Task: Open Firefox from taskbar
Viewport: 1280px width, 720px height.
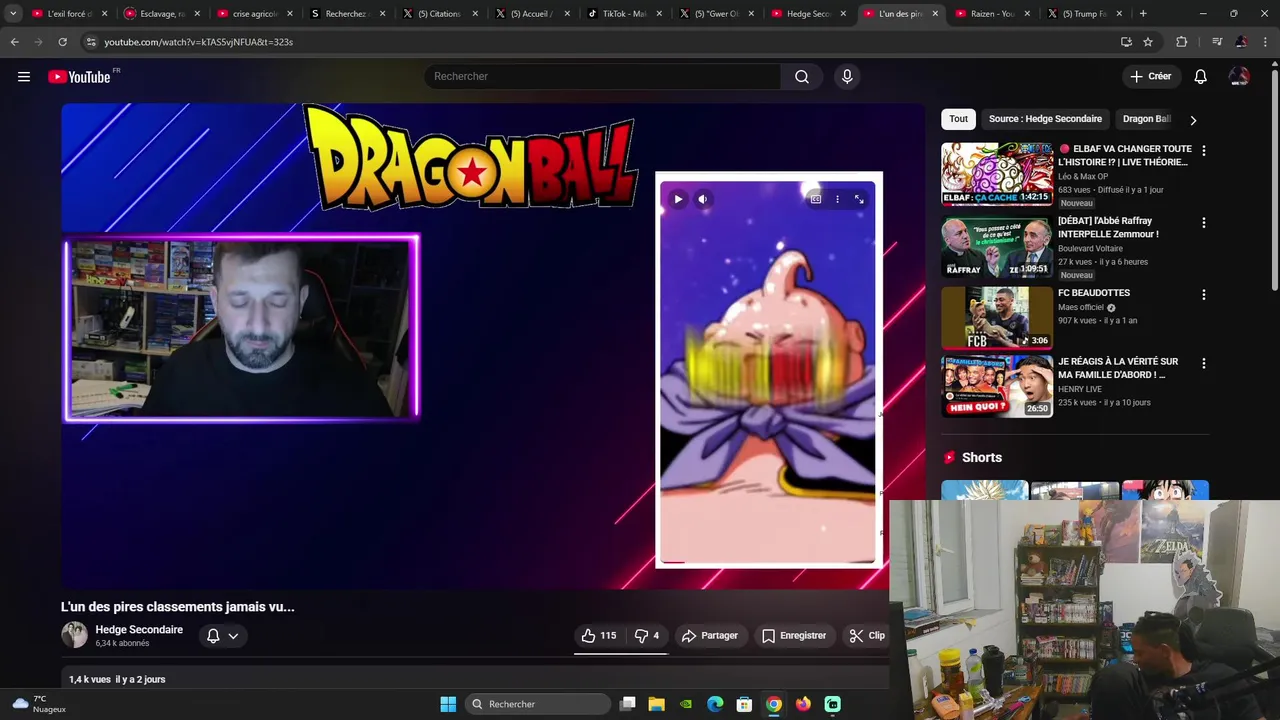Action: 803,704
